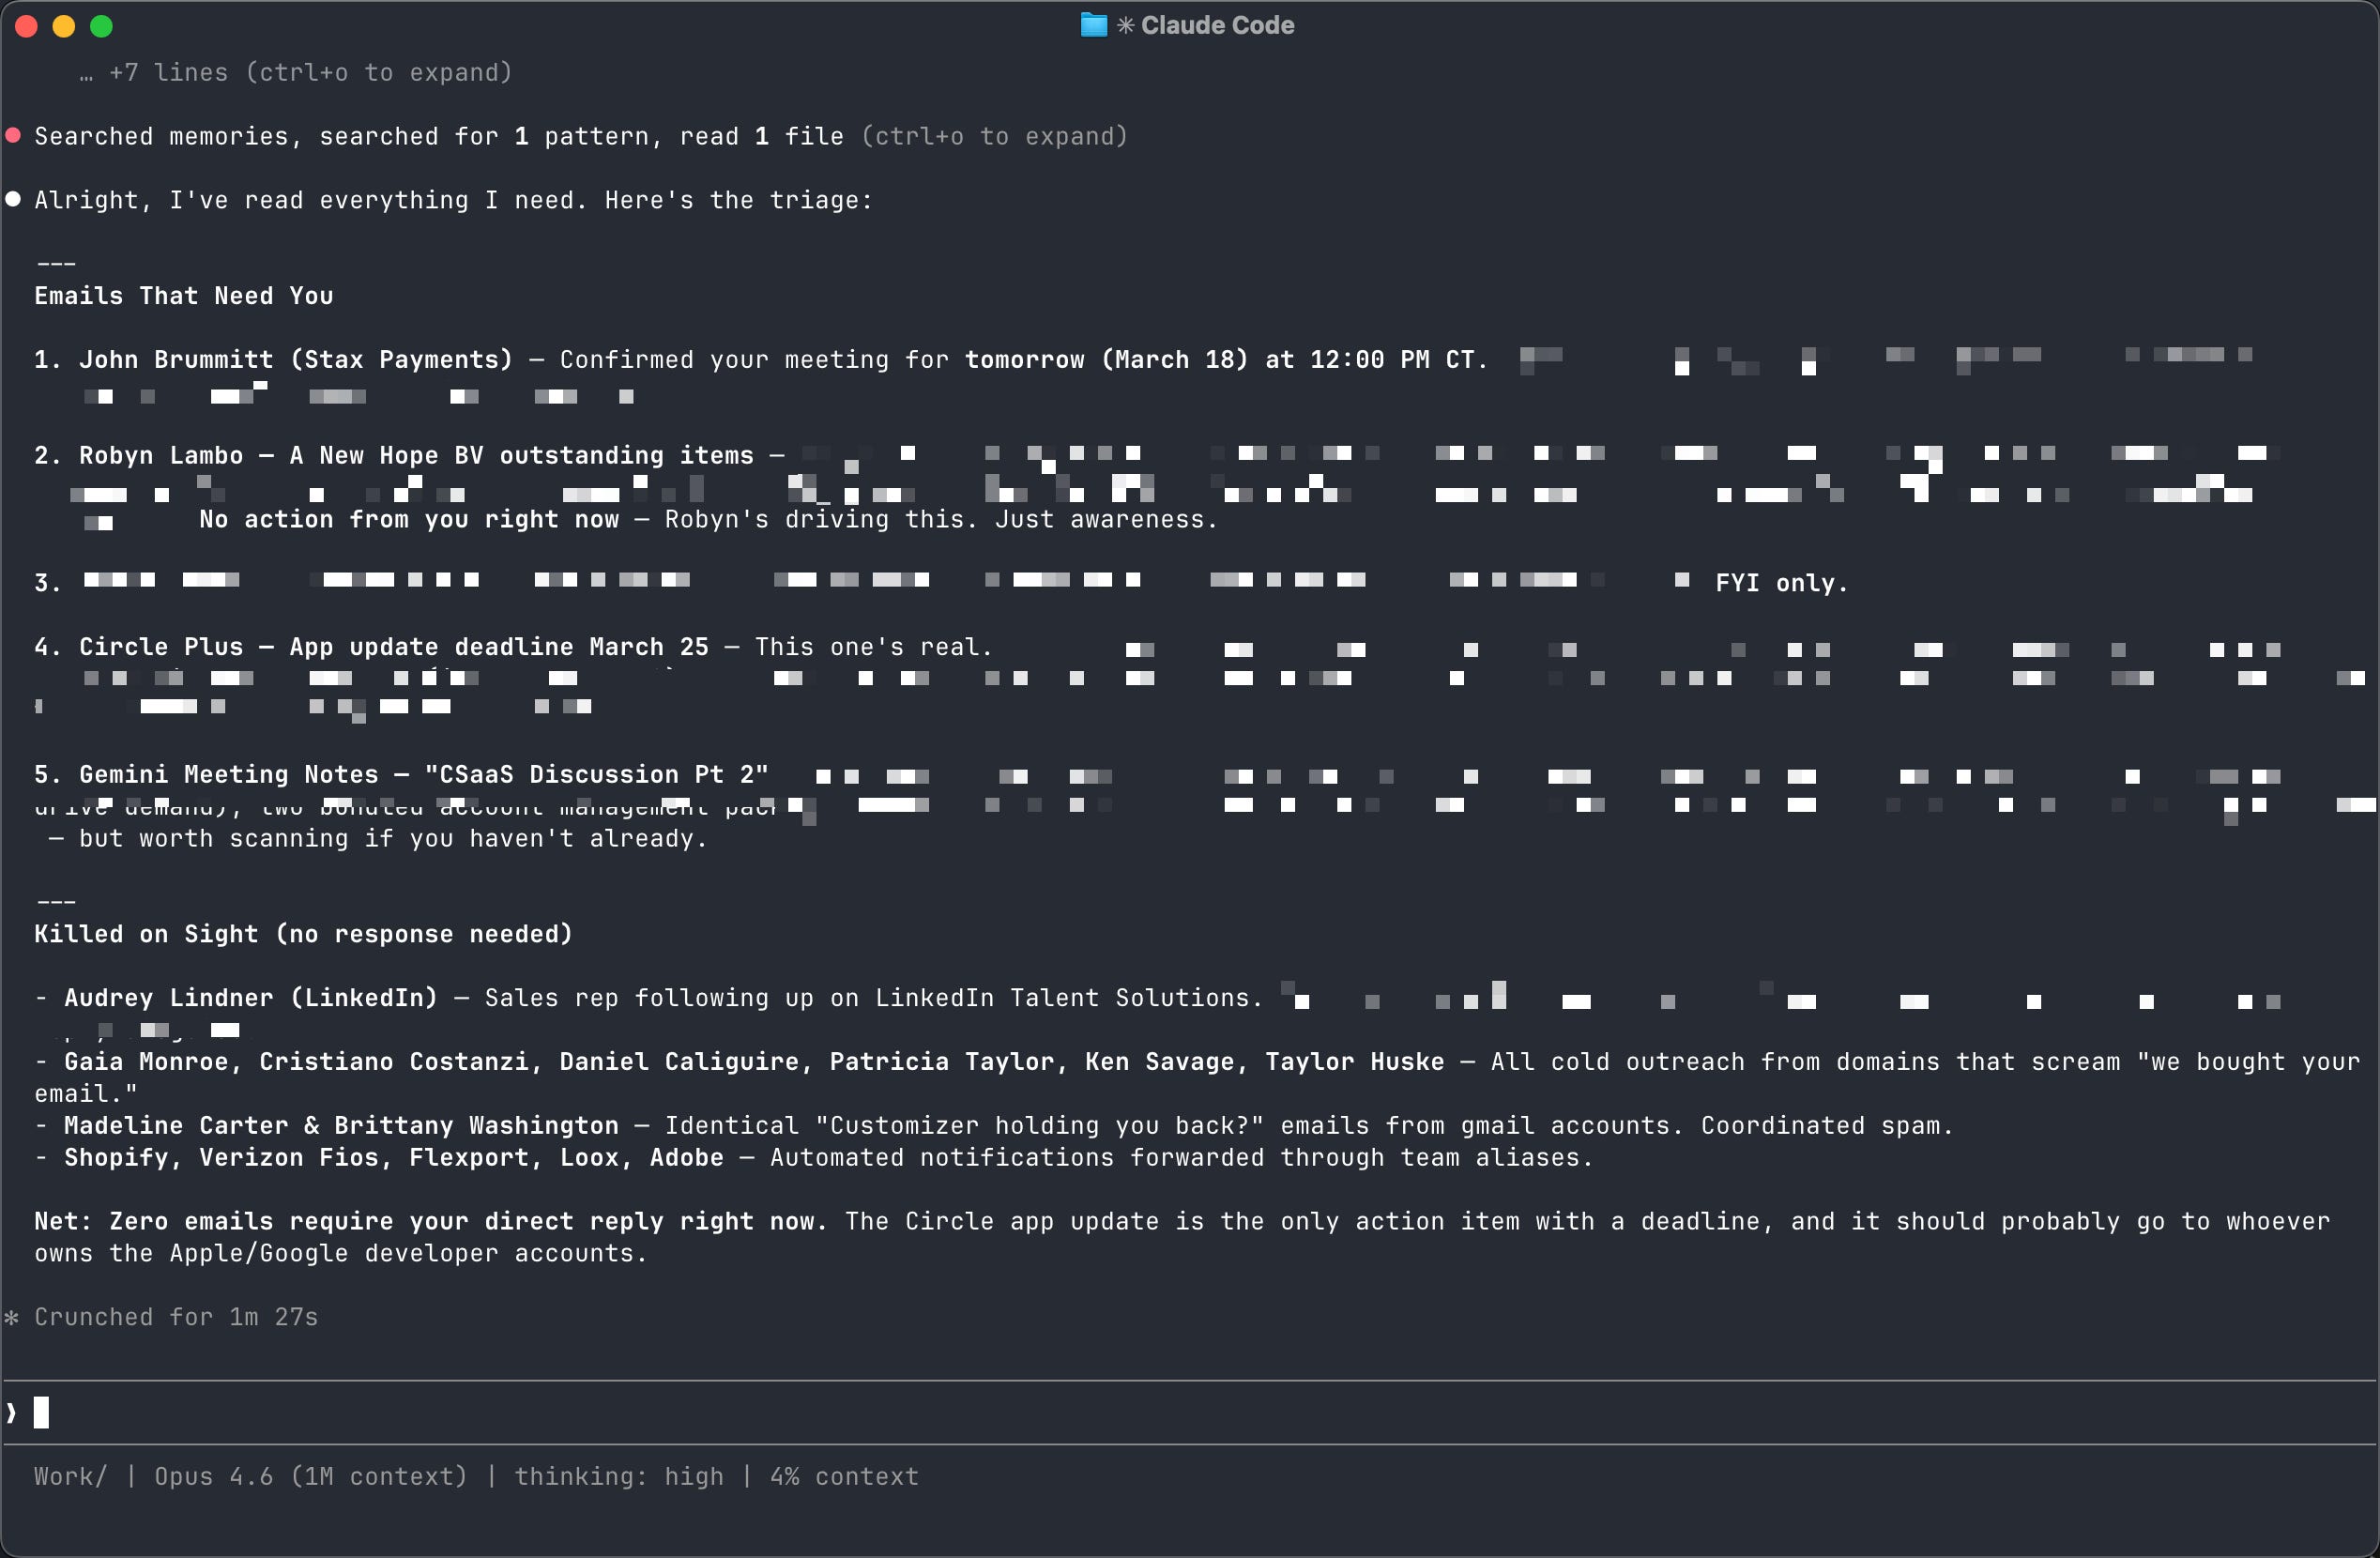Click the Claude Code asterisk icon
Image resolution: width=2380 pixels, height=1558 pixels.
[1126, 25]
